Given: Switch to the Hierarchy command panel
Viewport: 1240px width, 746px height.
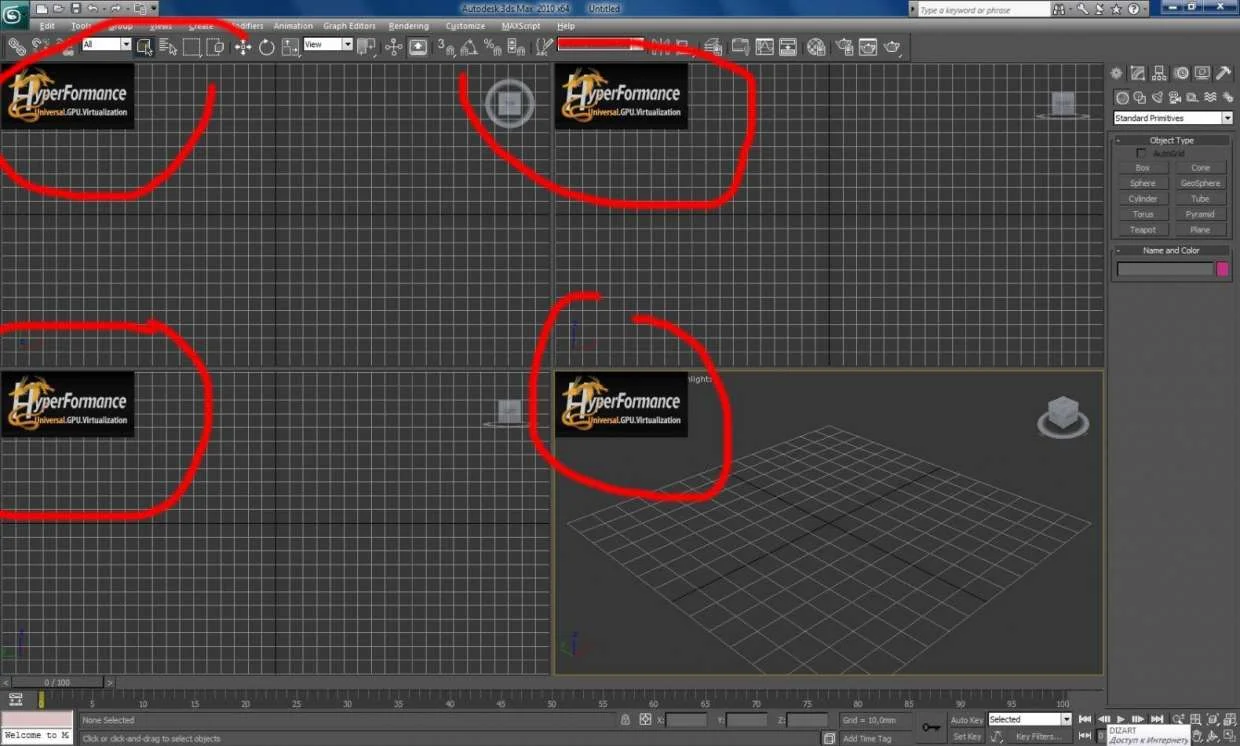Looking at the screenshot, I should (1160, 73).
